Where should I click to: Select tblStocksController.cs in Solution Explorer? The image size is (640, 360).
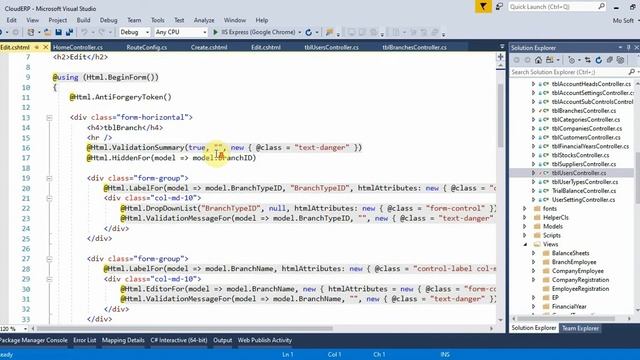[580, 155]
